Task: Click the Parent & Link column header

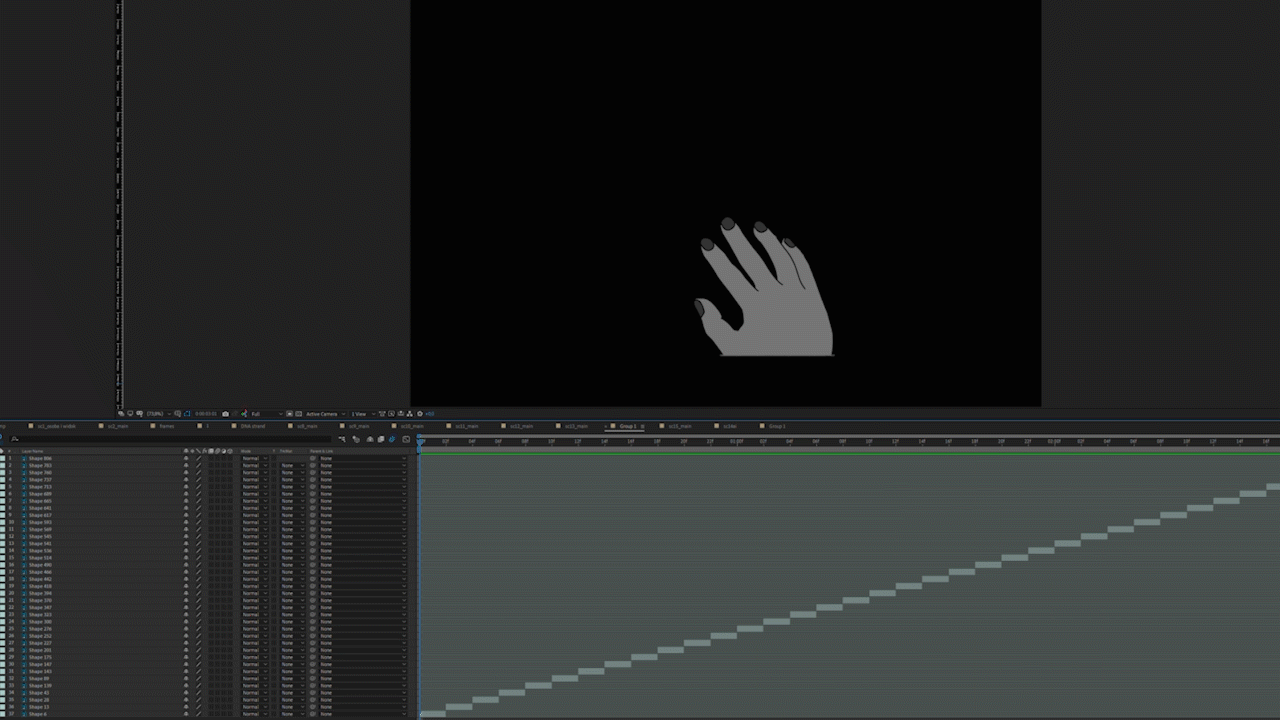Action: (x=321, y=451)
